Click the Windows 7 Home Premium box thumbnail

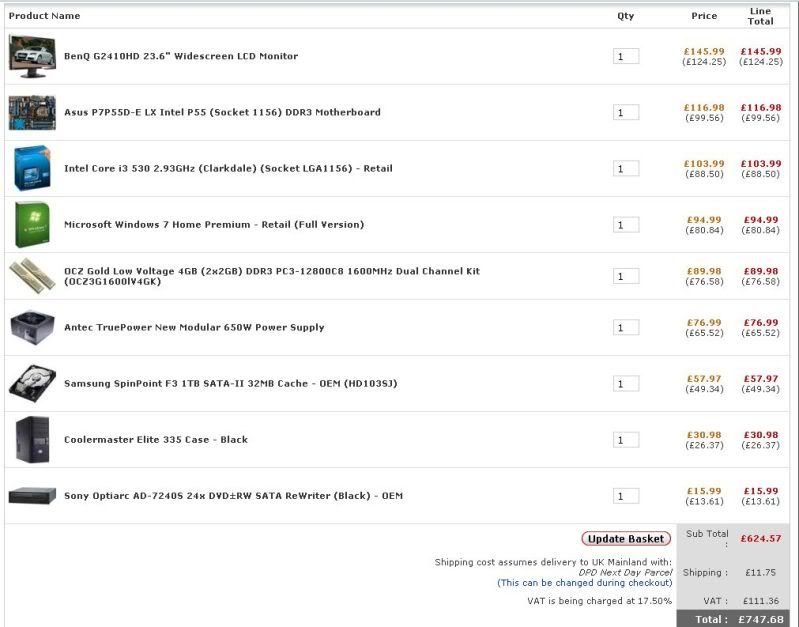32,225
